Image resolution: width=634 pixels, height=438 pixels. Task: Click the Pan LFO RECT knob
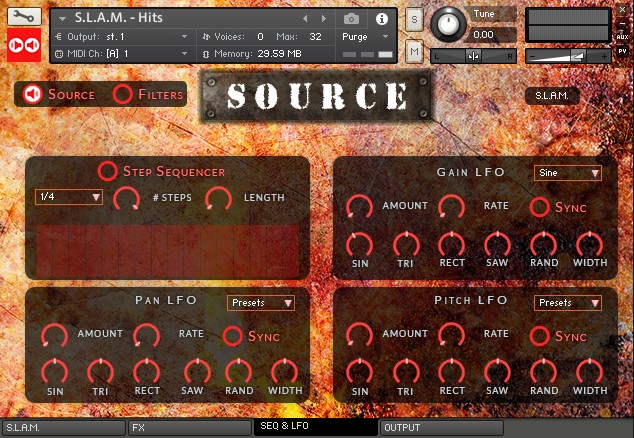click(x=147, y=372)
